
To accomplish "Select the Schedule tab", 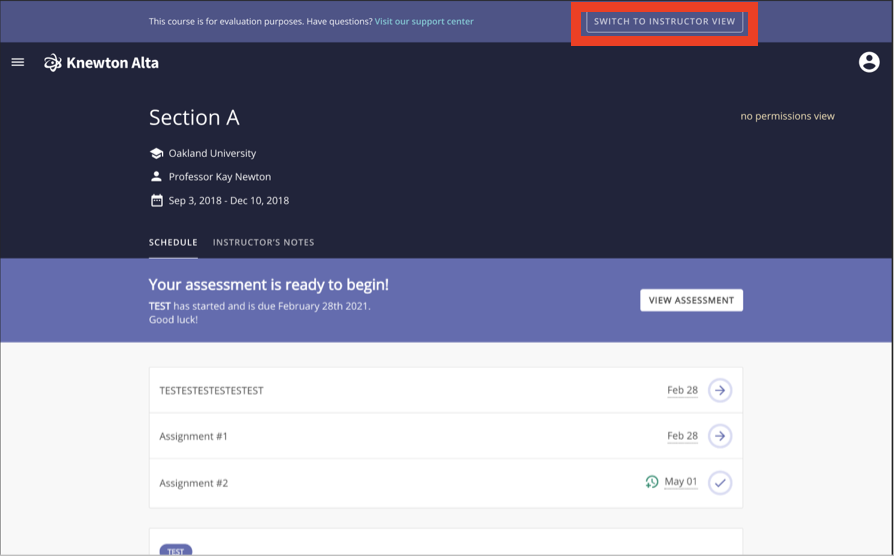I will click(173, 242).
